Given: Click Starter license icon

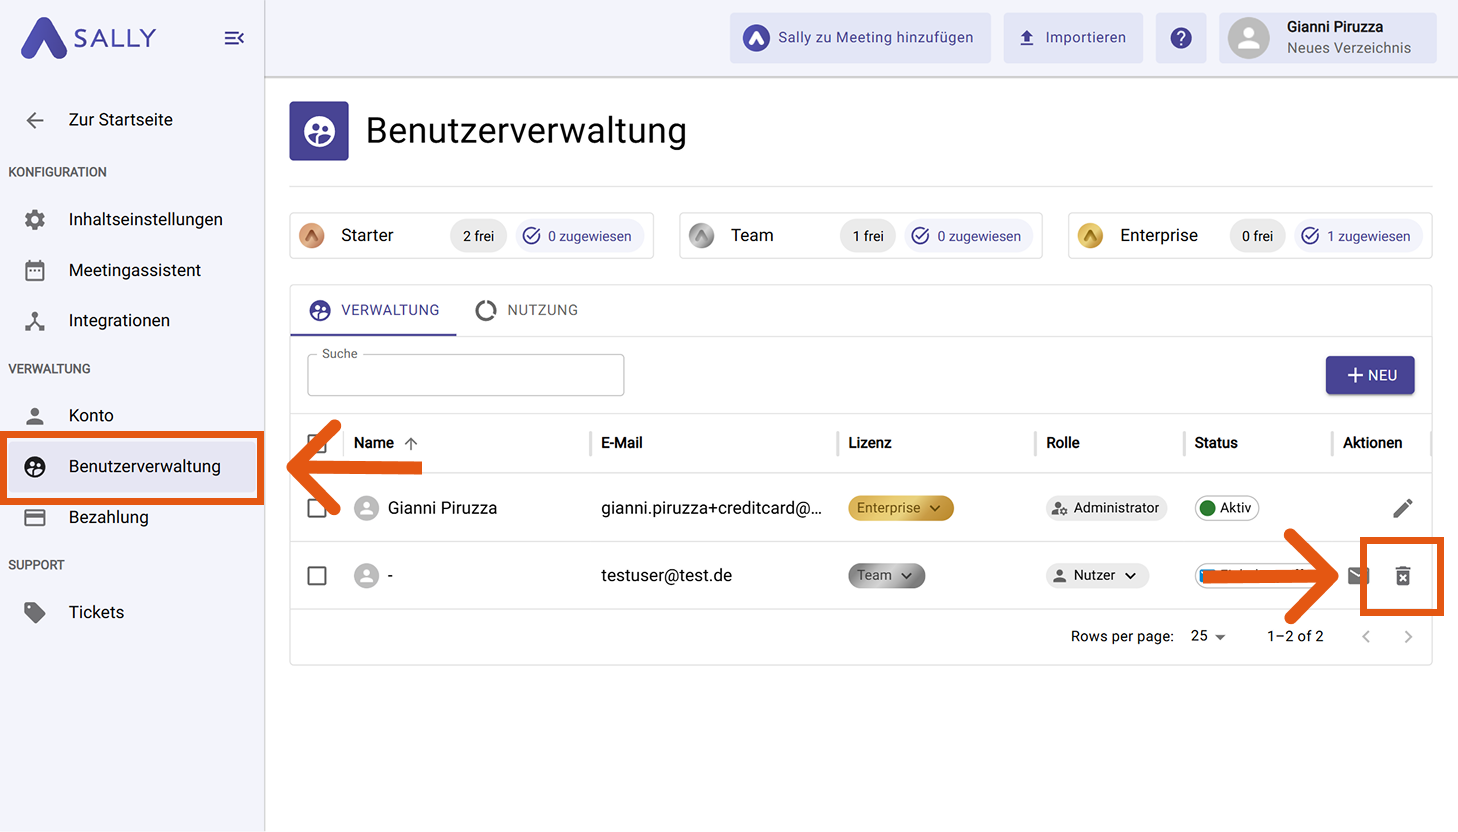Looking at the screenshot, I should 312,236.
